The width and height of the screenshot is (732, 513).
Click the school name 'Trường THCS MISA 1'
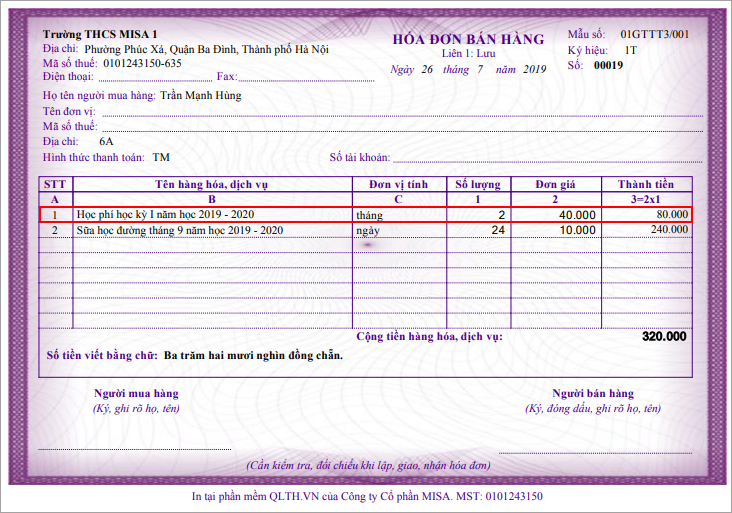(100, 35)
